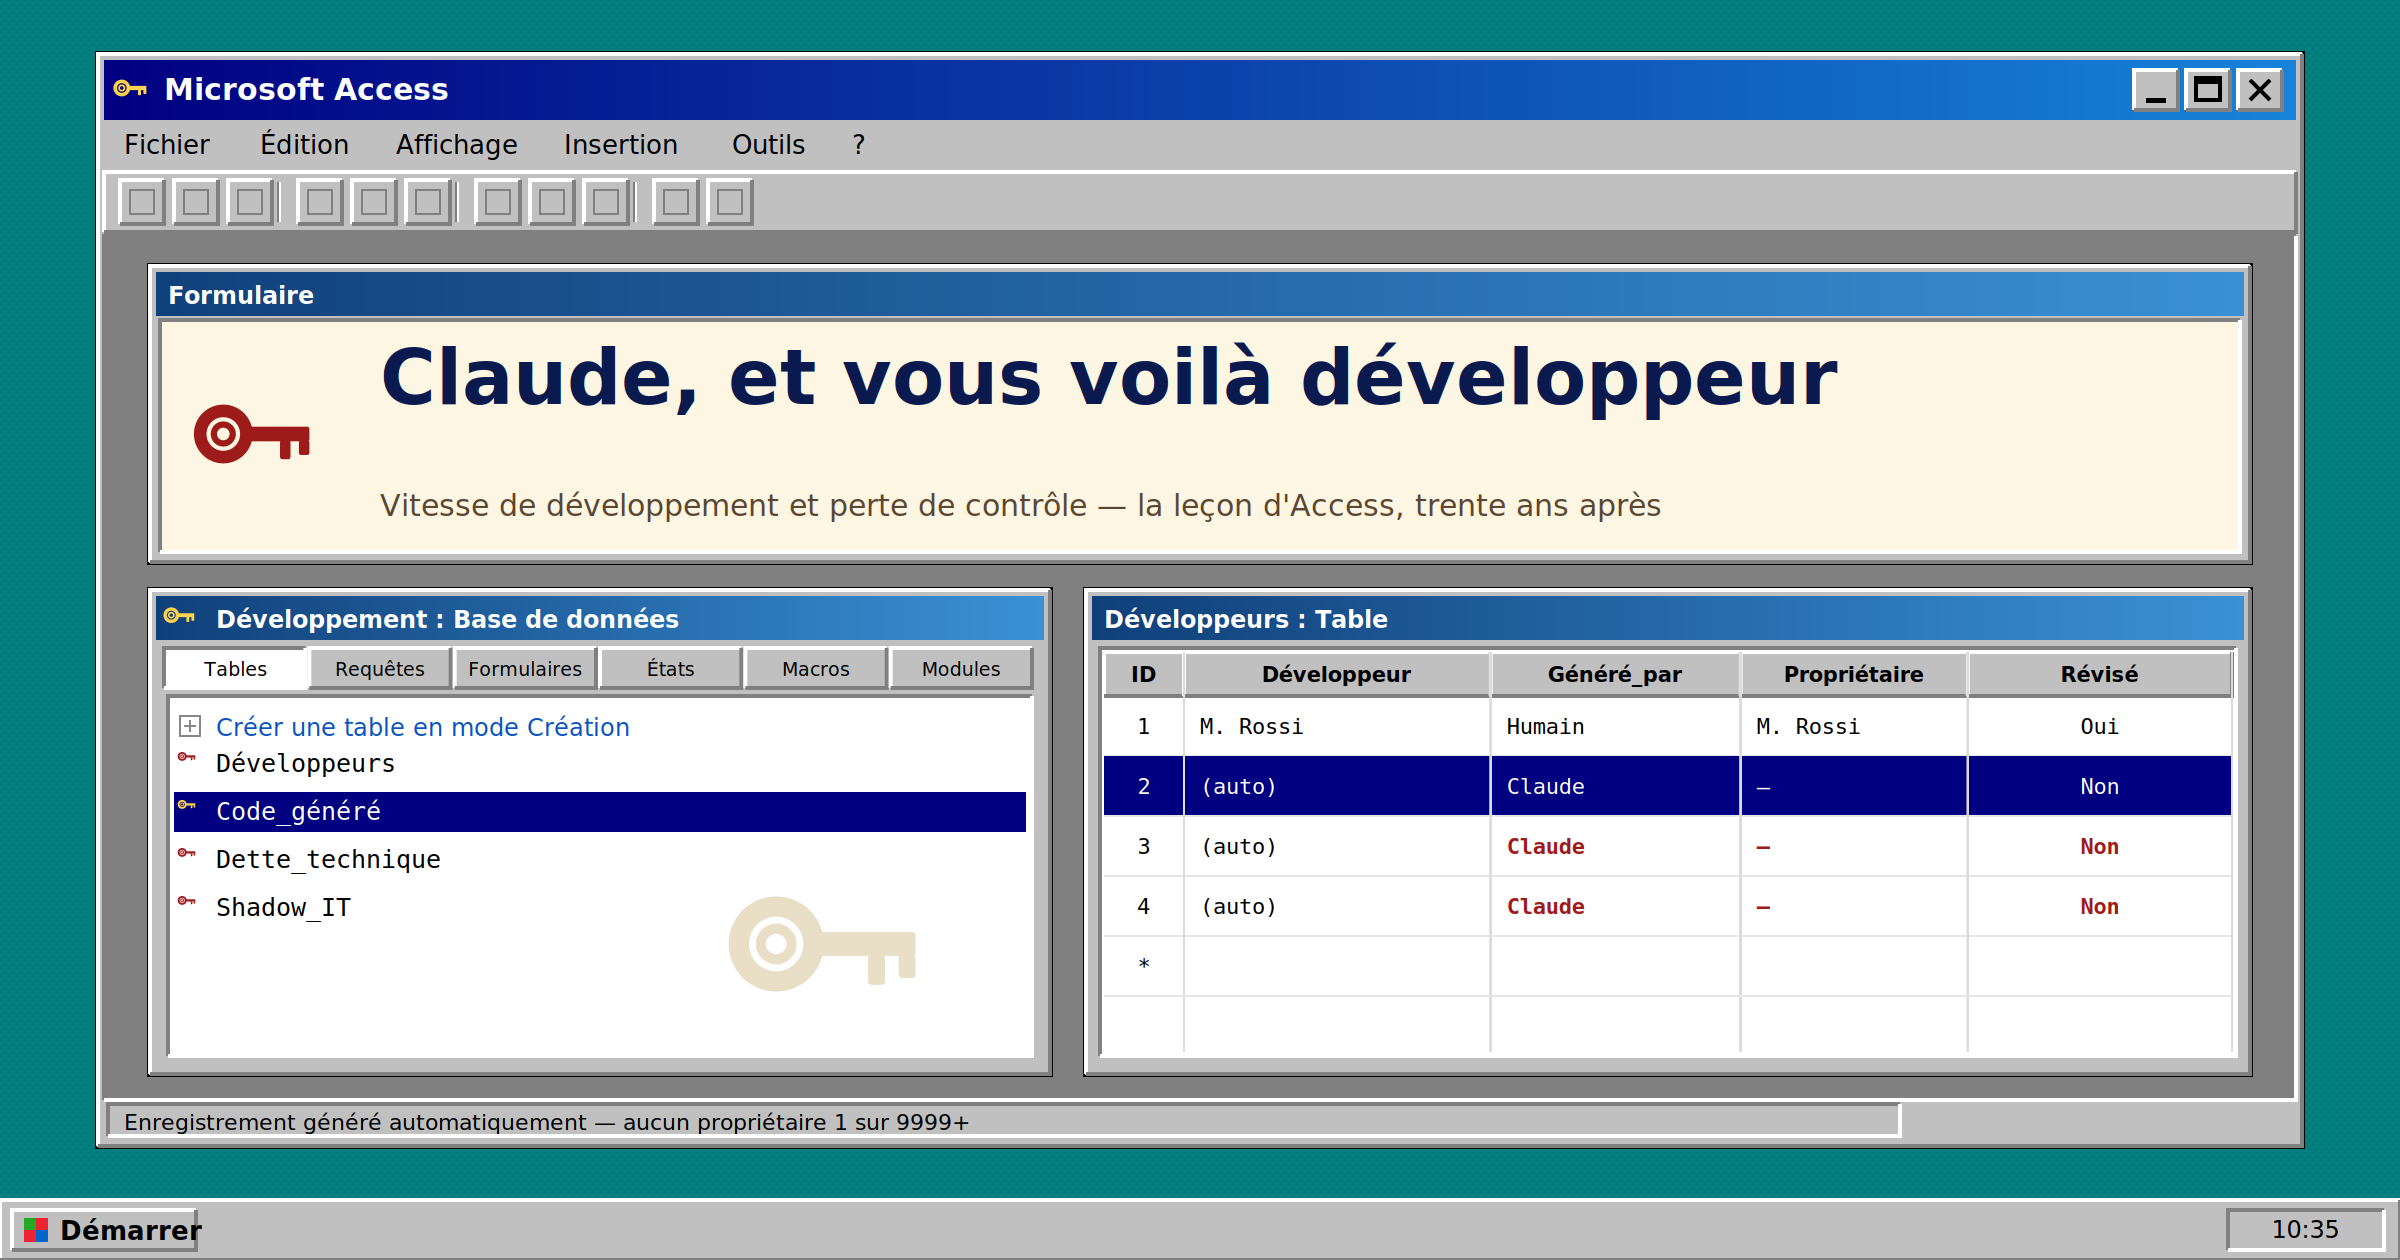This screenshot has width=2400, height=1260.
Task: Minimize the Microsoft Access window
Action: click(2156, 90)
